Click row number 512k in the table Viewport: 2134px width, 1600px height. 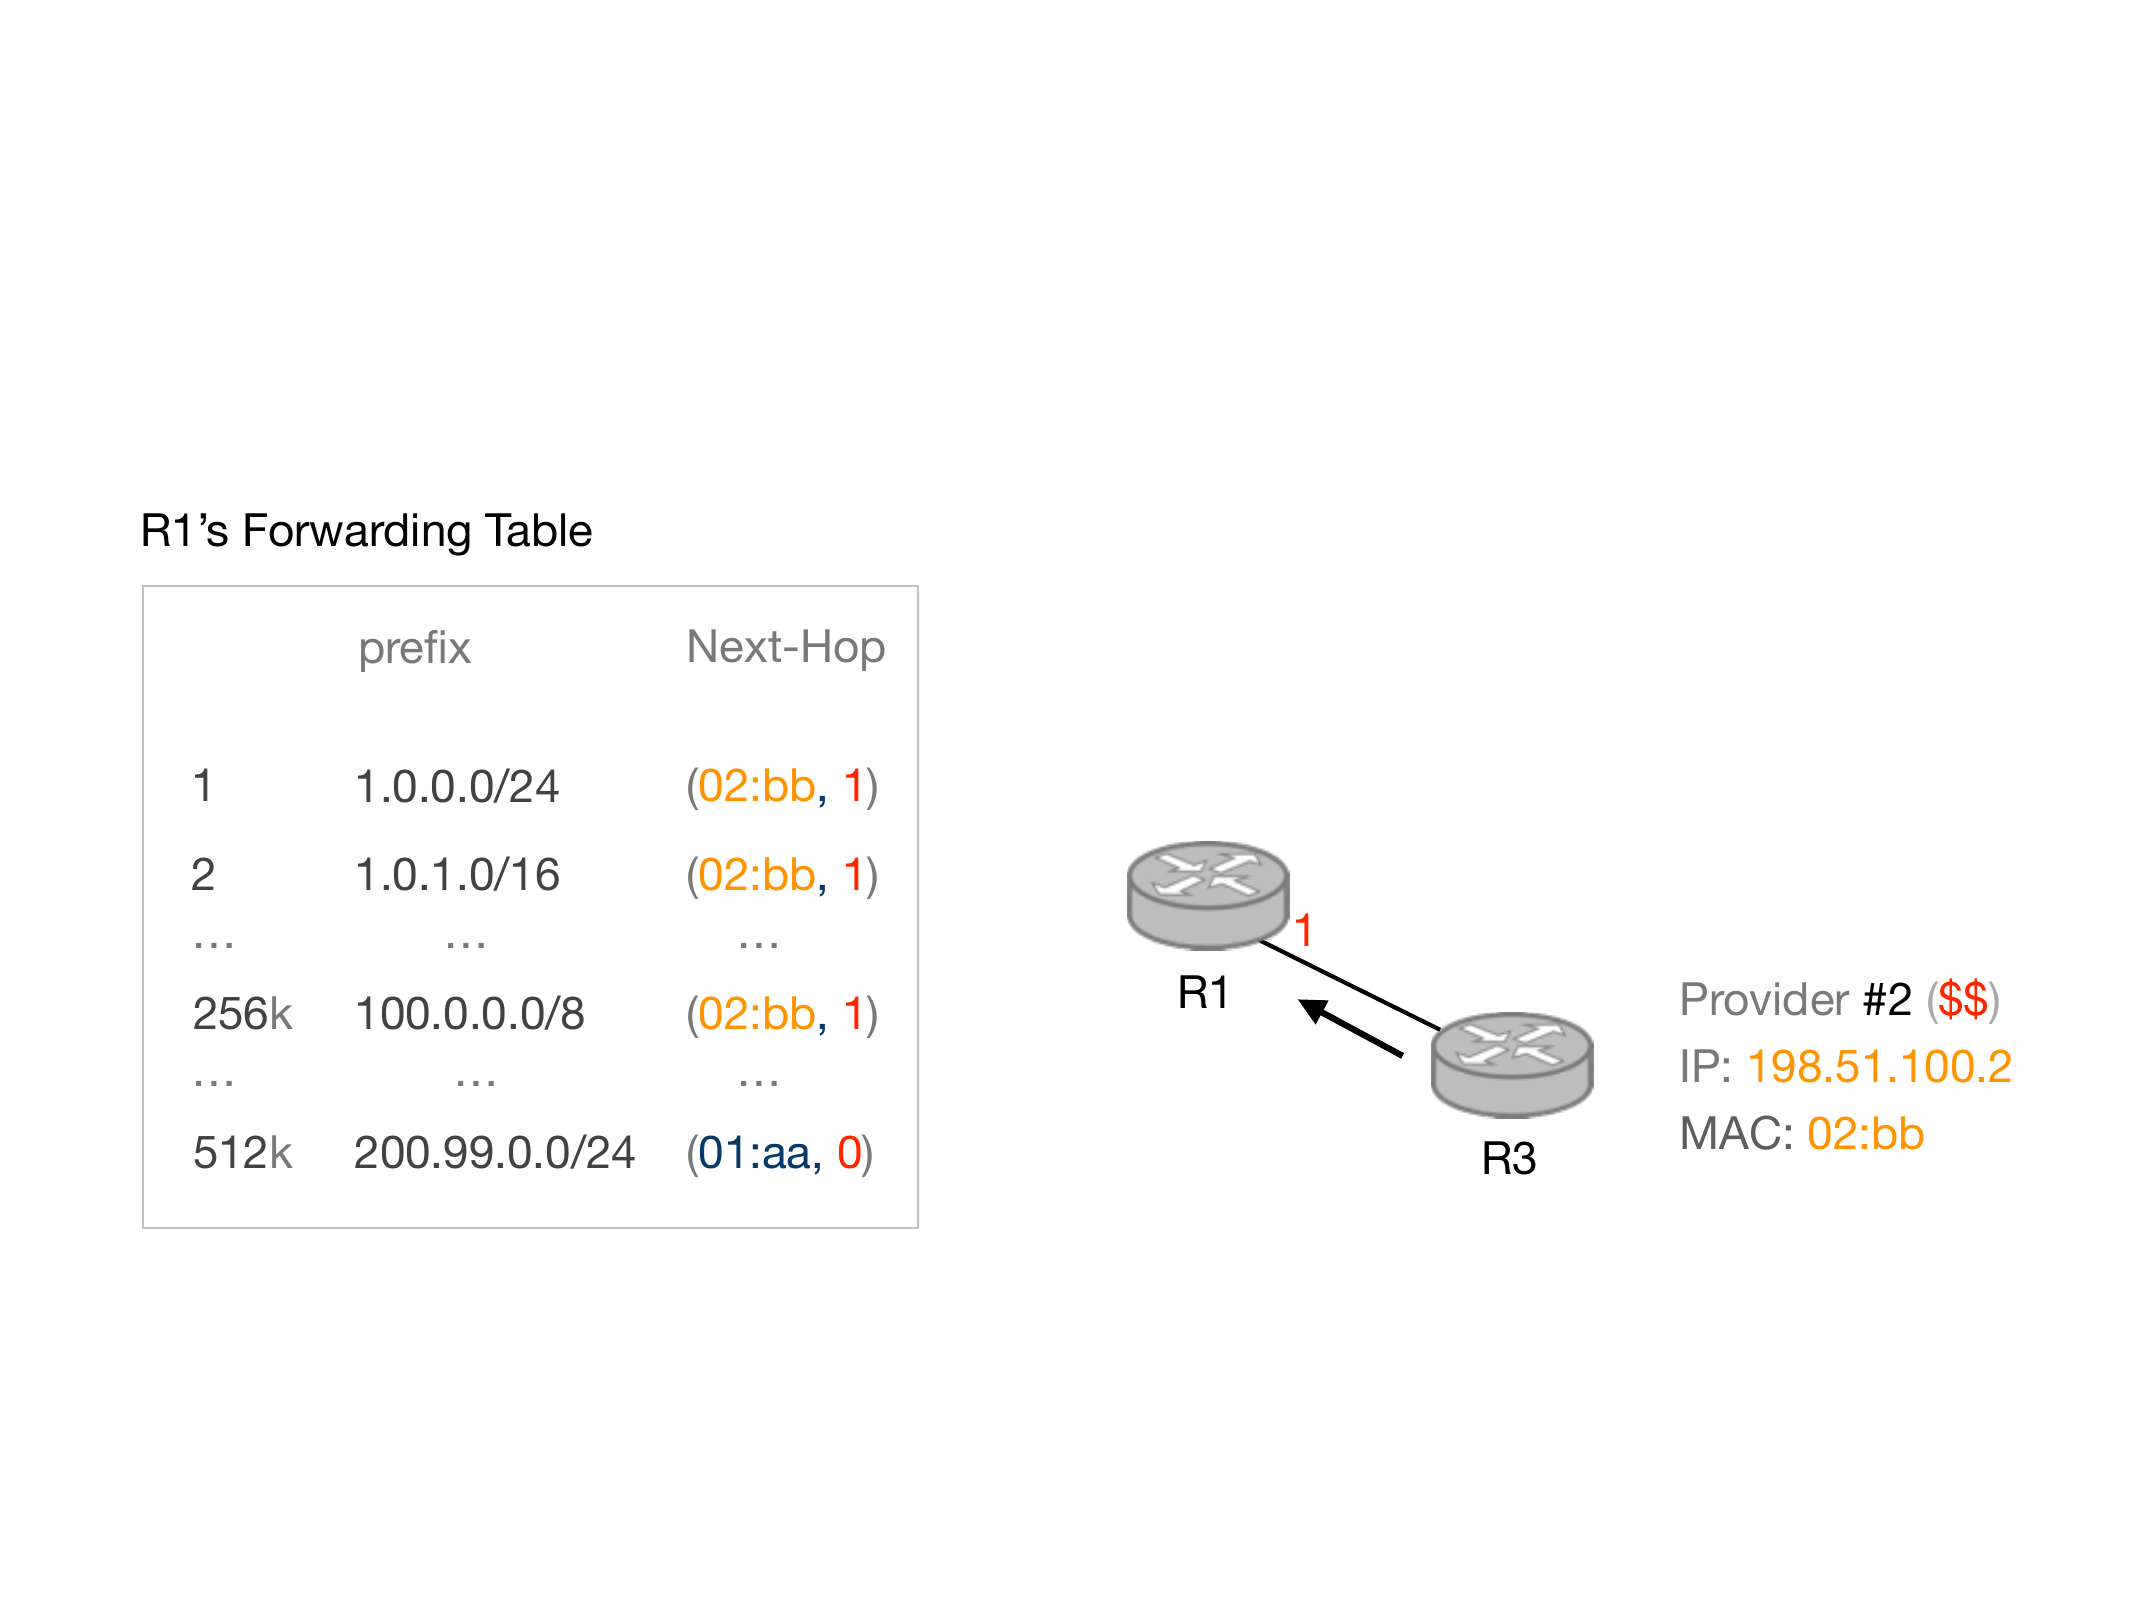(242, 1153)
